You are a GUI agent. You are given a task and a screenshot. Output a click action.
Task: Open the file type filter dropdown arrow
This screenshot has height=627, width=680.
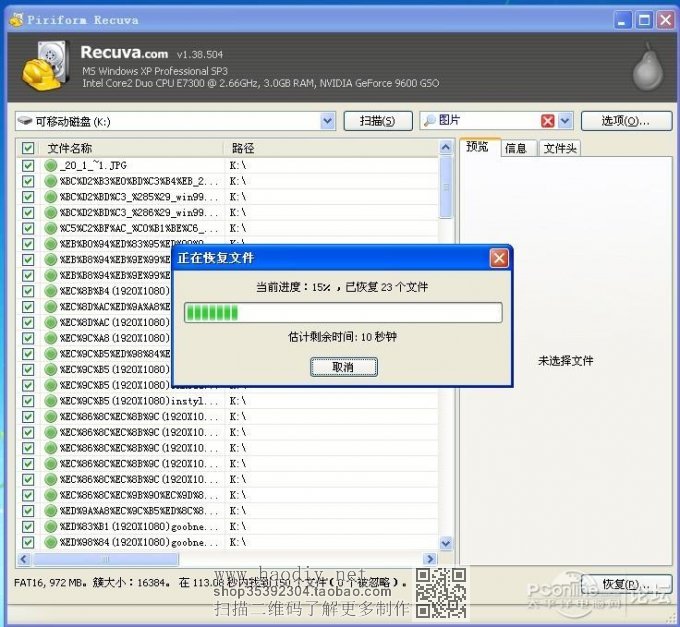point(565,121)
